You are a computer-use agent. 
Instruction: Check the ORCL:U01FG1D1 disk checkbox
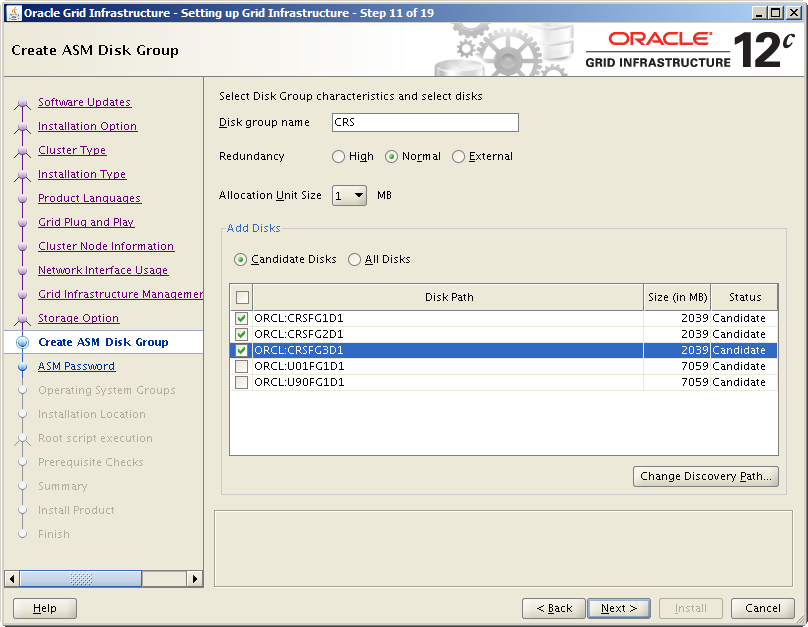click(x=242, y=367)
